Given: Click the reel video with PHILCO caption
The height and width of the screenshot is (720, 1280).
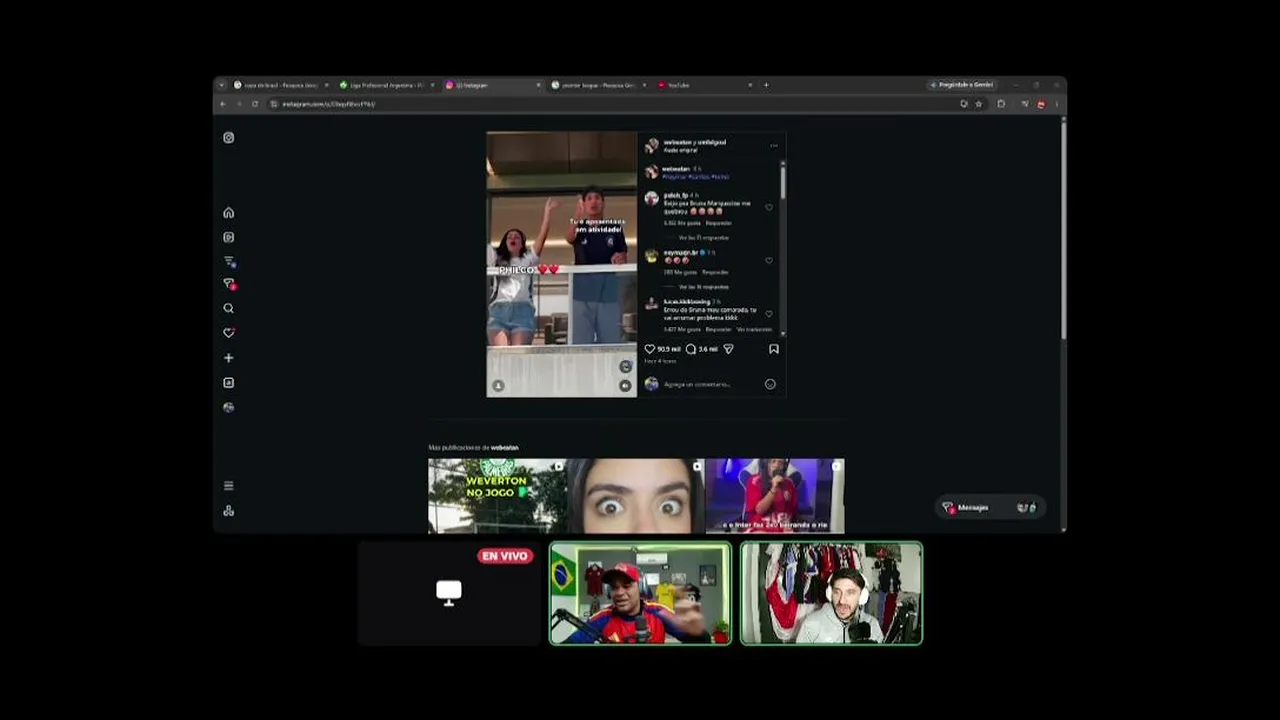Looking at the screenshot, I should pos(562,265).
